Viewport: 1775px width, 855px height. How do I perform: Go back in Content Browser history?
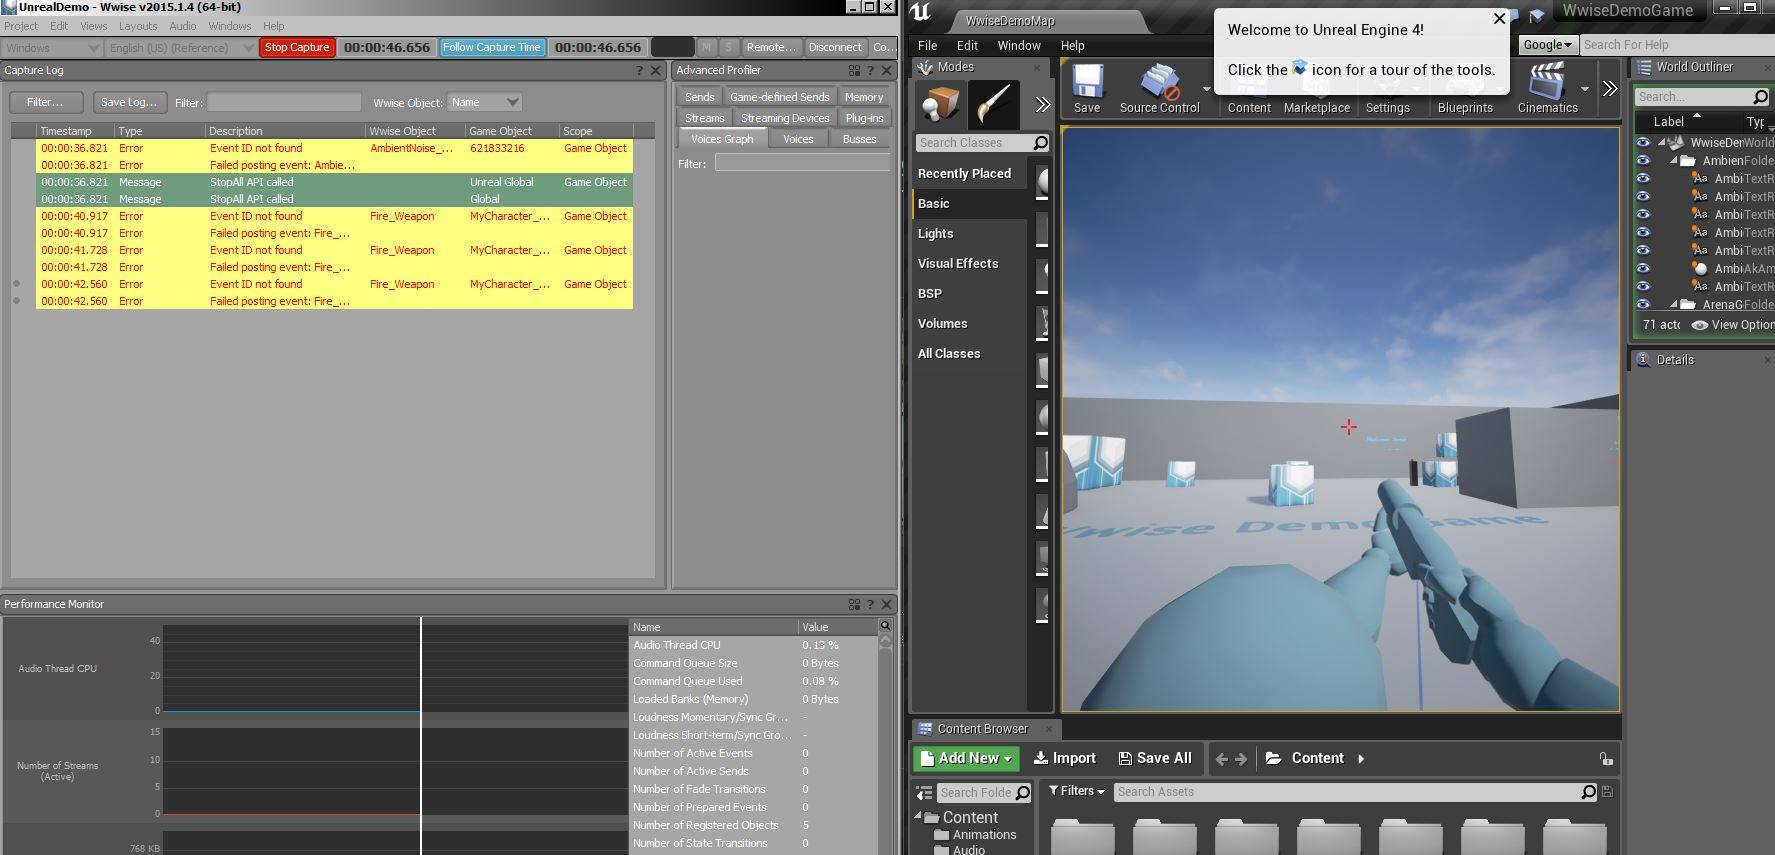1221,759
